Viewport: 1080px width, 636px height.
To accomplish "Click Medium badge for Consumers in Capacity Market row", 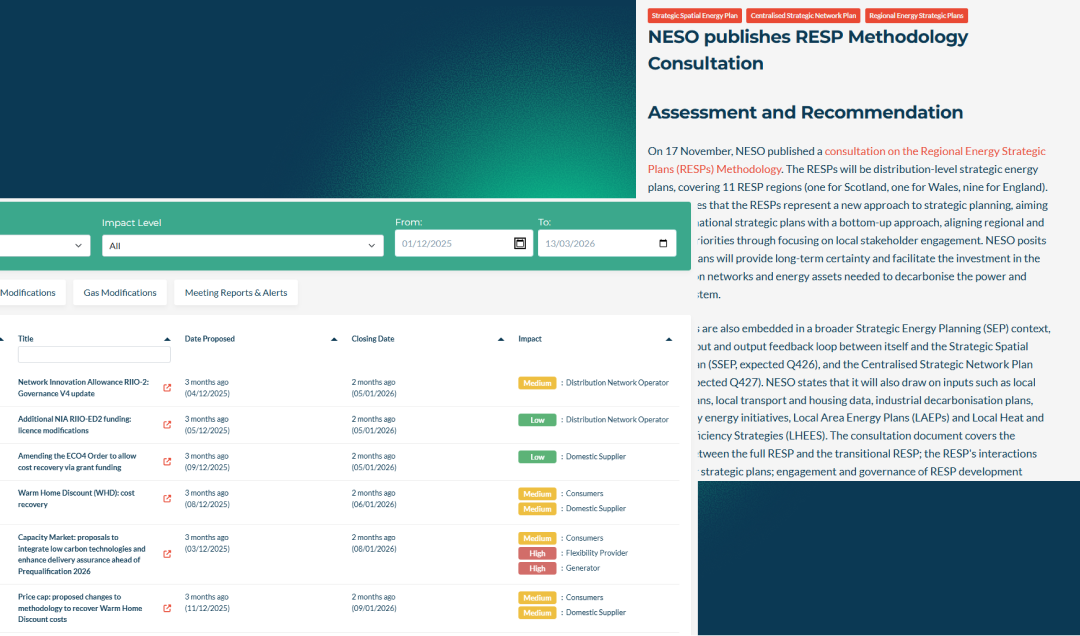I will point(537,538).
